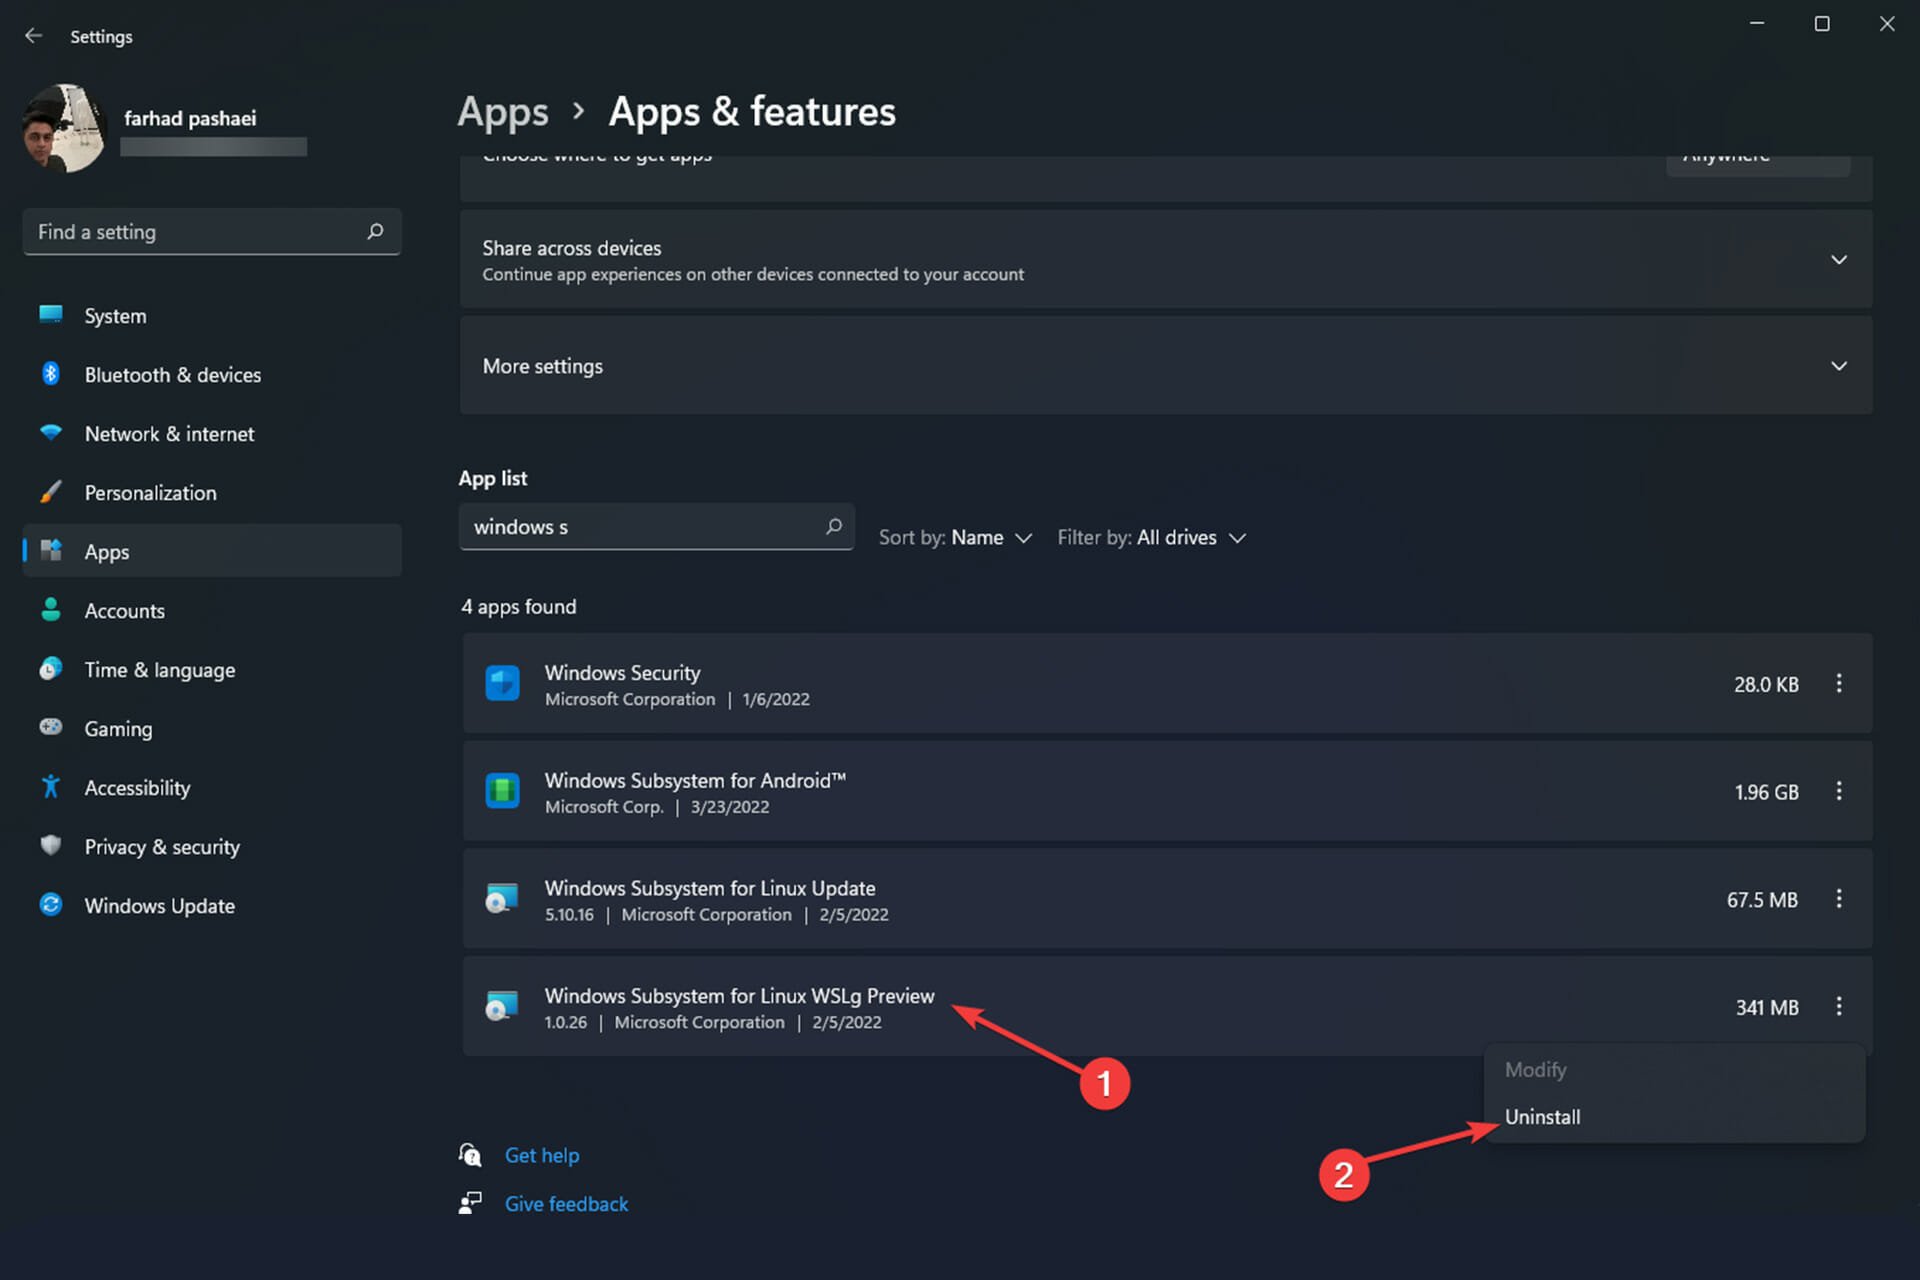Click the Network wifi icon
The width and height of the screenshot is (1920, 1280).
tap(51, 432)
